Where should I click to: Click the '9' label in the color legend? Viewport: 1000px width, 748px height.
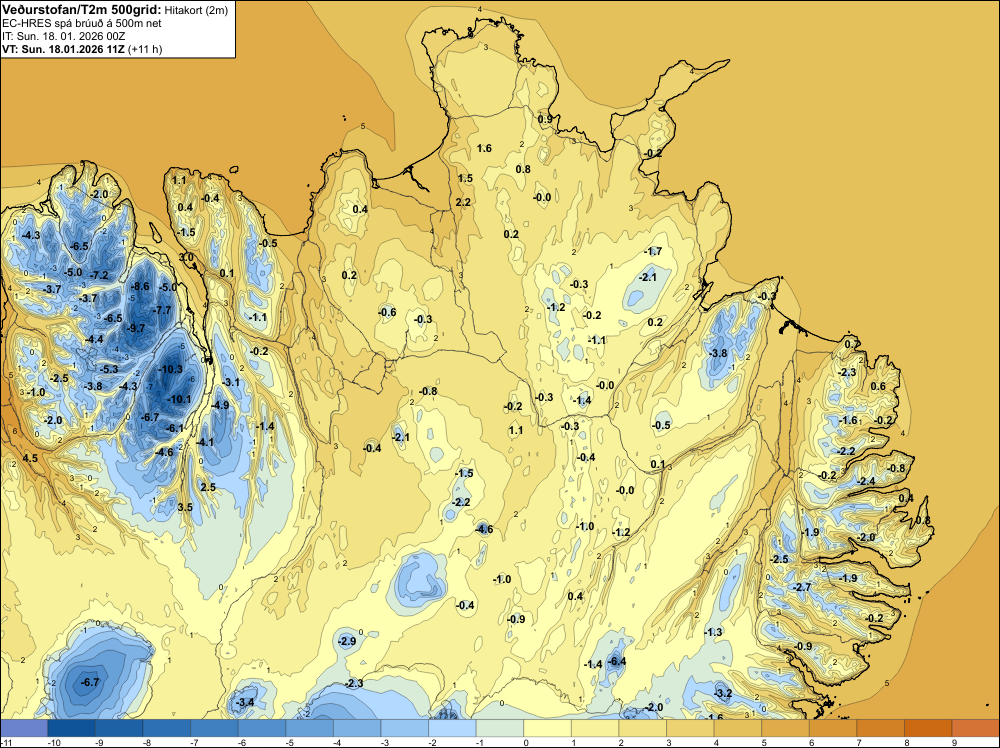coord(955,742)
